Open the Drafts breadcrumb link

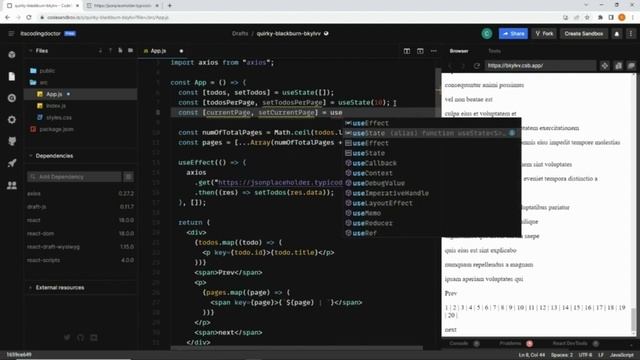point(240,33)
